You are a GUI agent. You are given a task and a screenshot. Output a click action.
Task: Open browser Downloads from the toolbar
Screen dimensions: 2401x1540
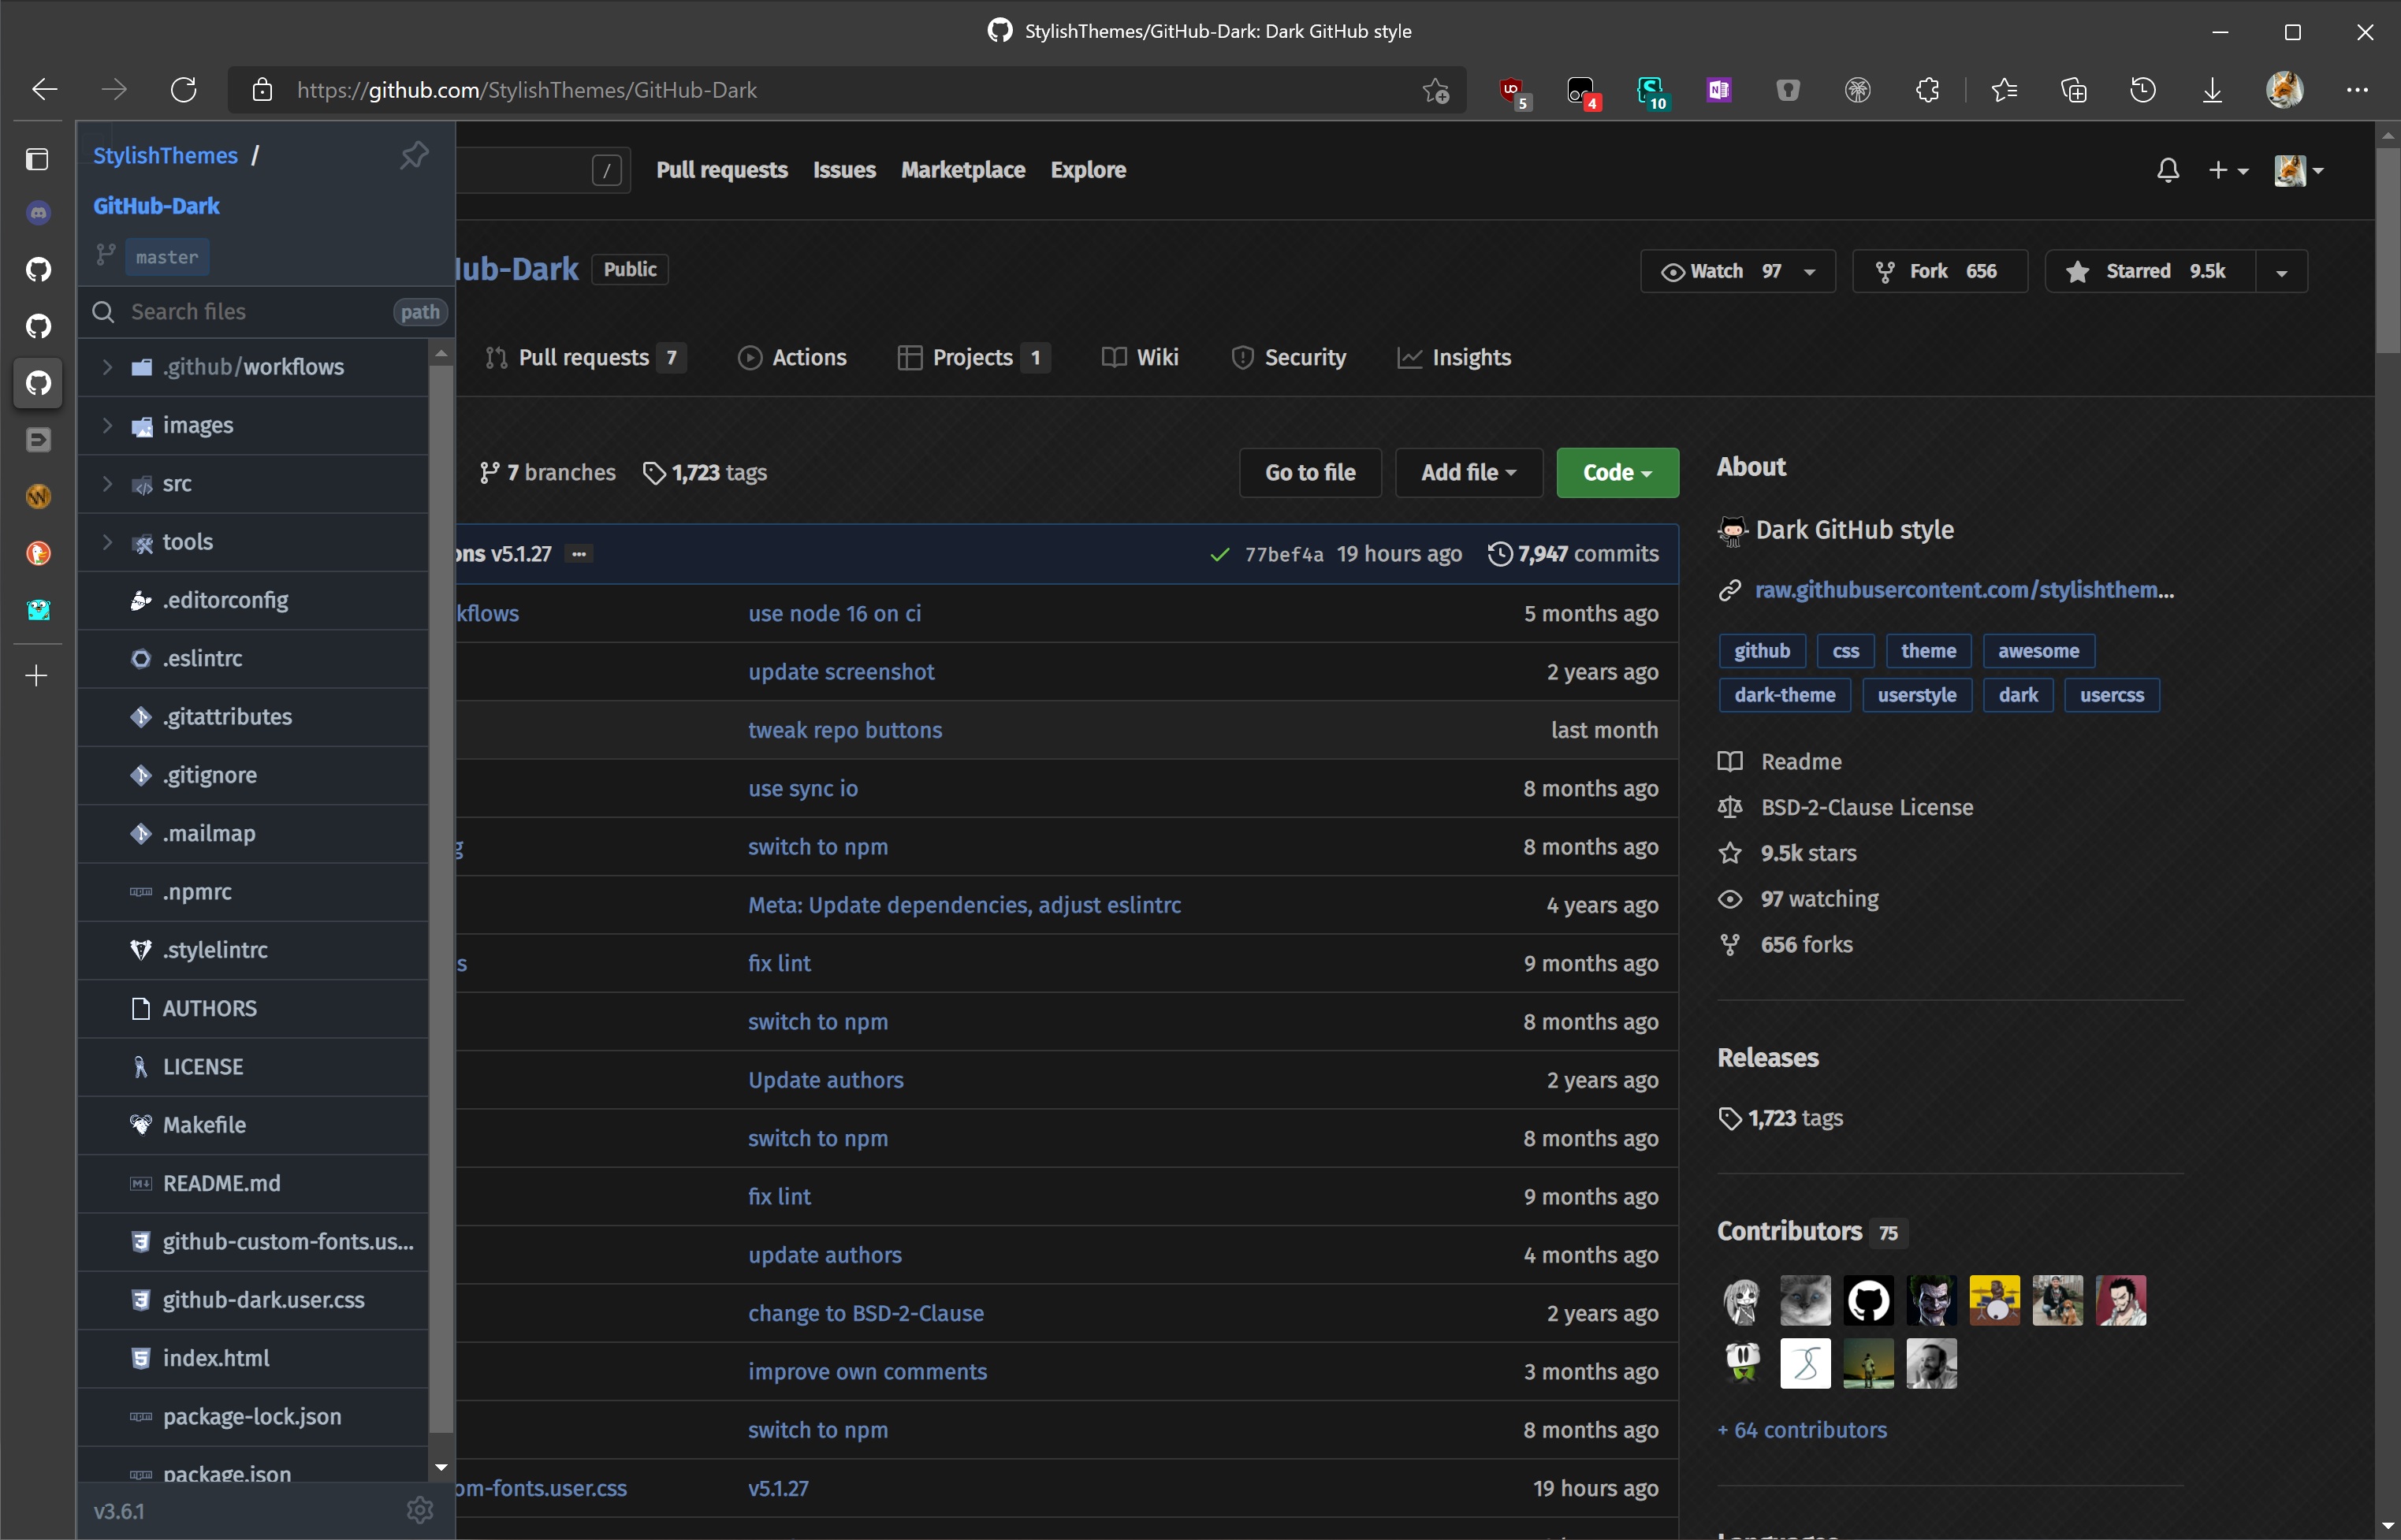tap(2212, 90)
